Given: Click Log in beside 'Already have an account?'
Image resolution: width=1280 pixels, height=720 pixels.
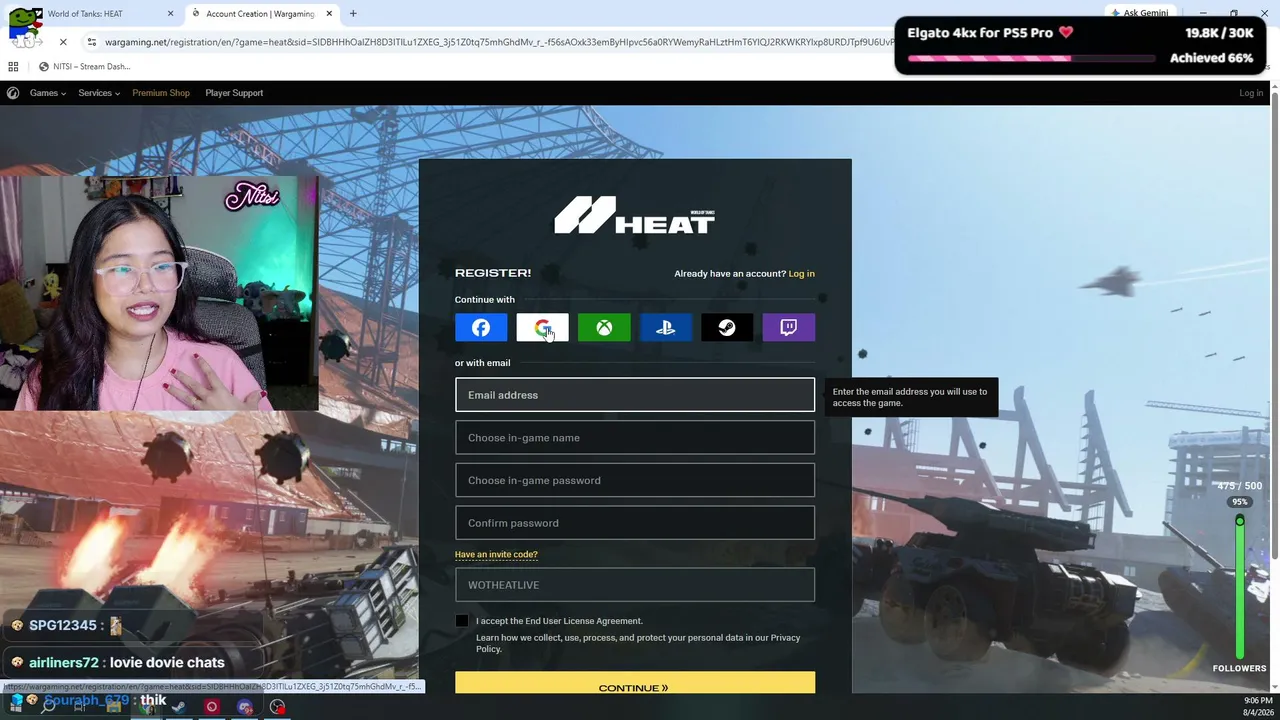Looking at the screenshot, I should [801, 274].
